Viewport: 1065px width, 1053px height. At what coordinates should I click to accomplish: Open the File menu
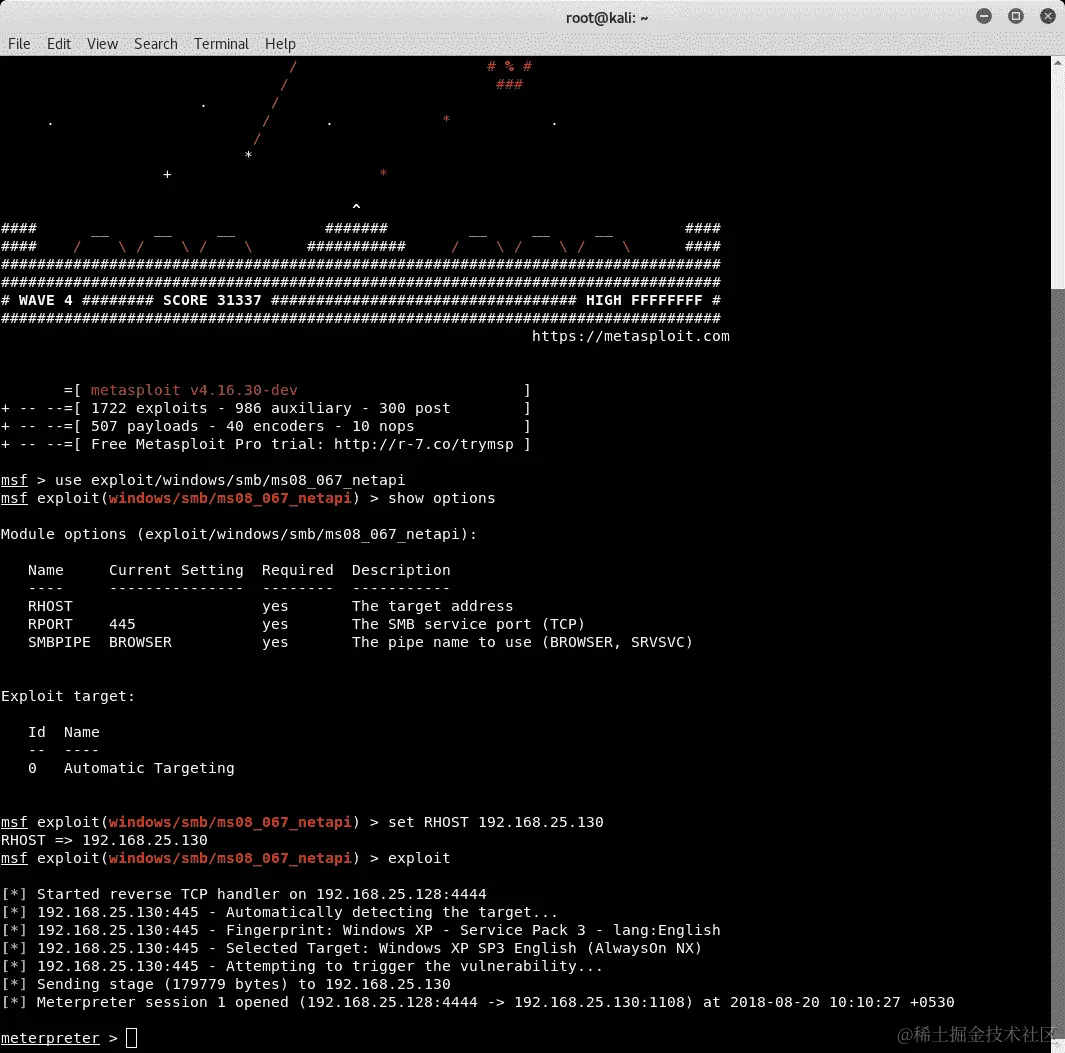(x=19, y=44)
